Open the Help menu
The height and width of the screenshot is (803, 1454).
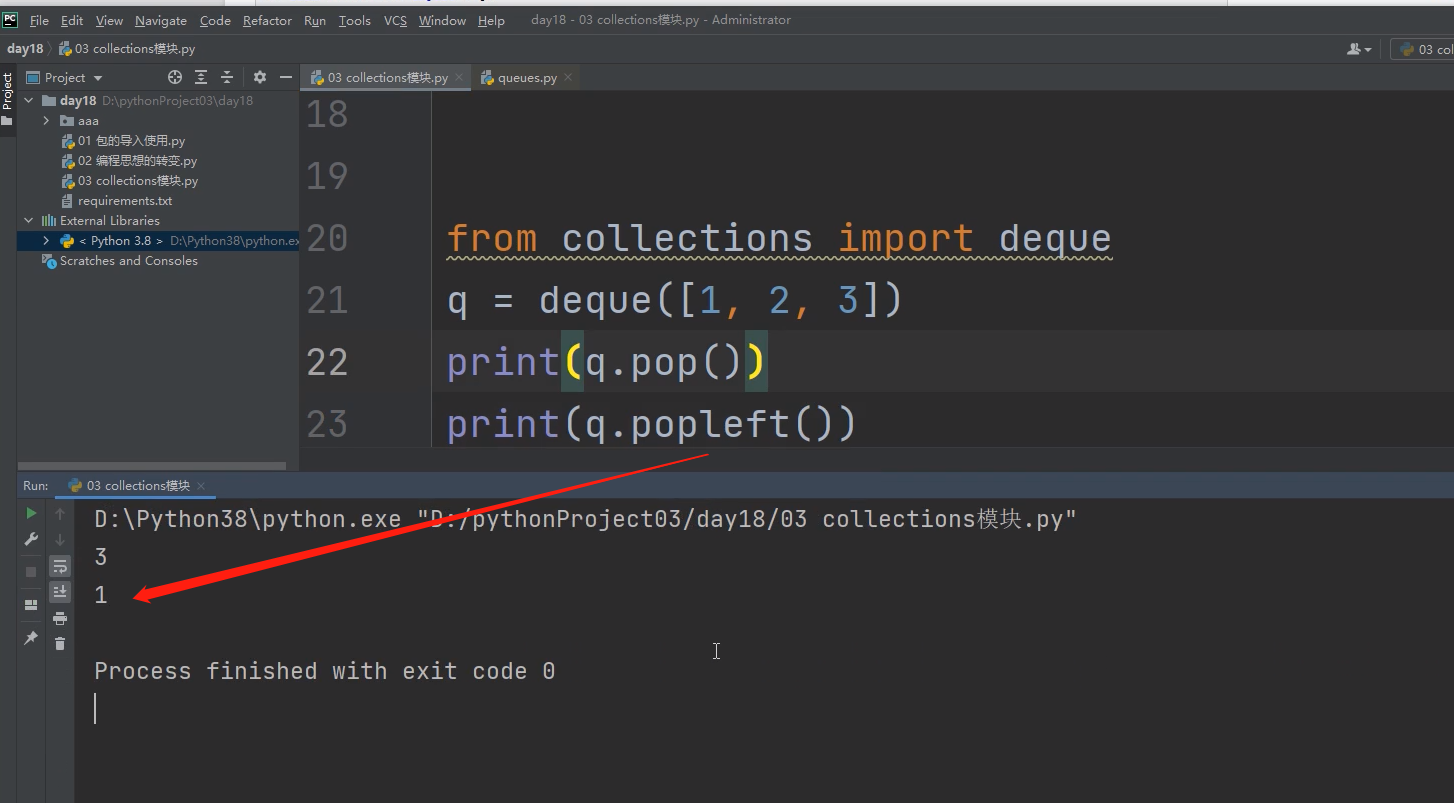pos(491,20)
